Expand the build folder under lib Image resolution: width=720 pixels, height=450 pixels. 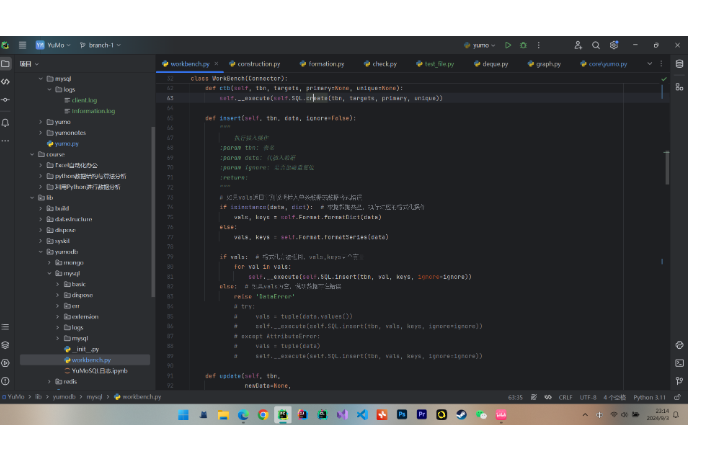[40, 208]
